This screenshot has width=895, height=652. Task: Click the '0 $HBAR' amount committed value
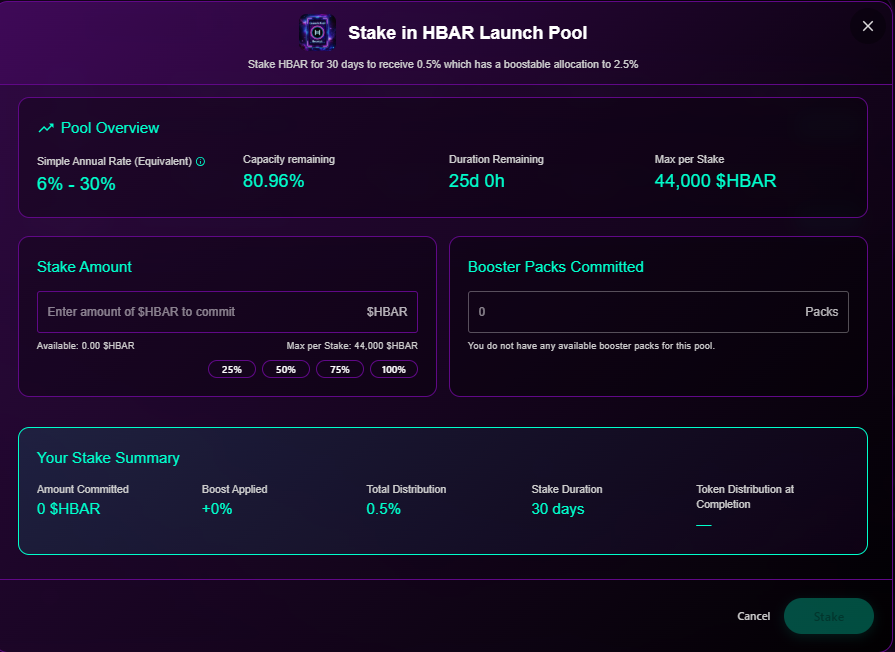68,509
